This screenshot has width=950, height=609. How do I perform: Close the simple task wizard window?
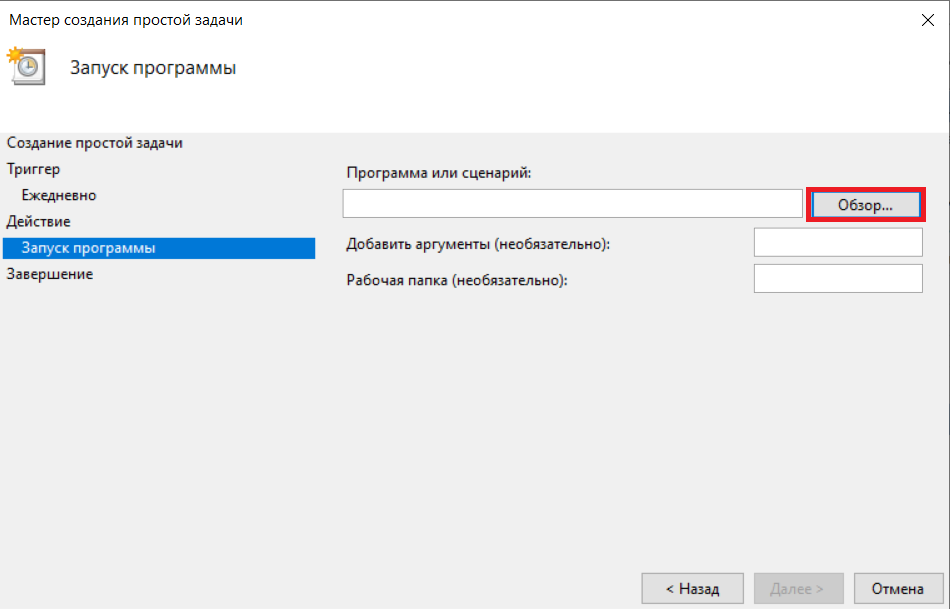(927, 20)
